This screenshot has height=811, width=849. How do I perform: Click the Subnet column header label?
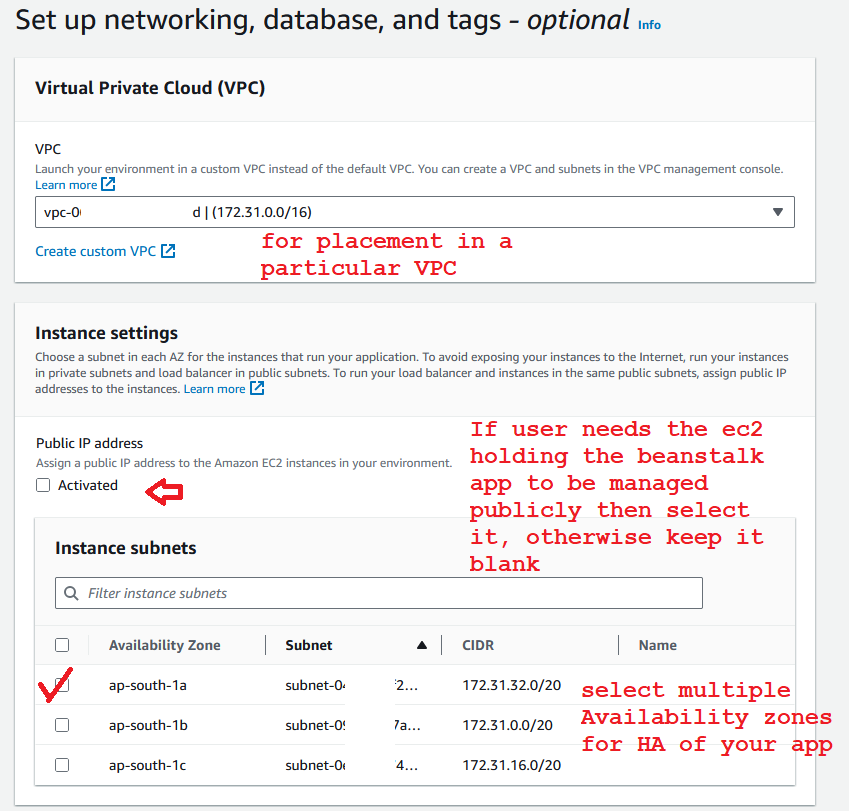[x=309, y=645]
